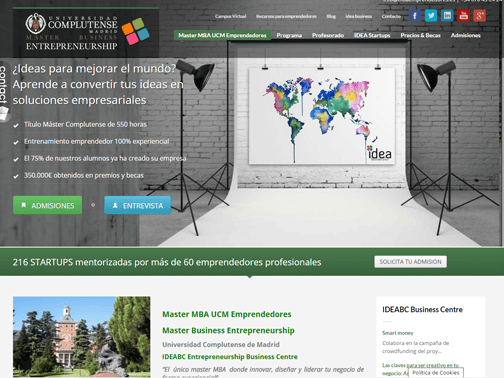Open the Precios & Becas menu item
504x378 pixels.
pos(420,35)
